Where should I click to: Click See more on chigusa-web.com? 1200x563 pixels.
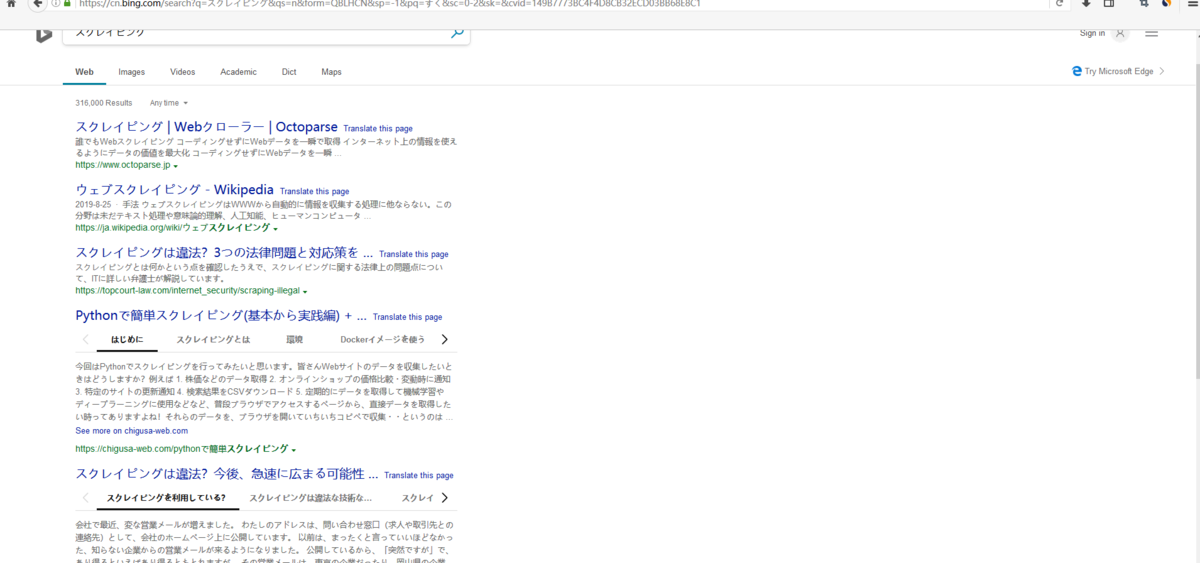(x=131, y=431)
